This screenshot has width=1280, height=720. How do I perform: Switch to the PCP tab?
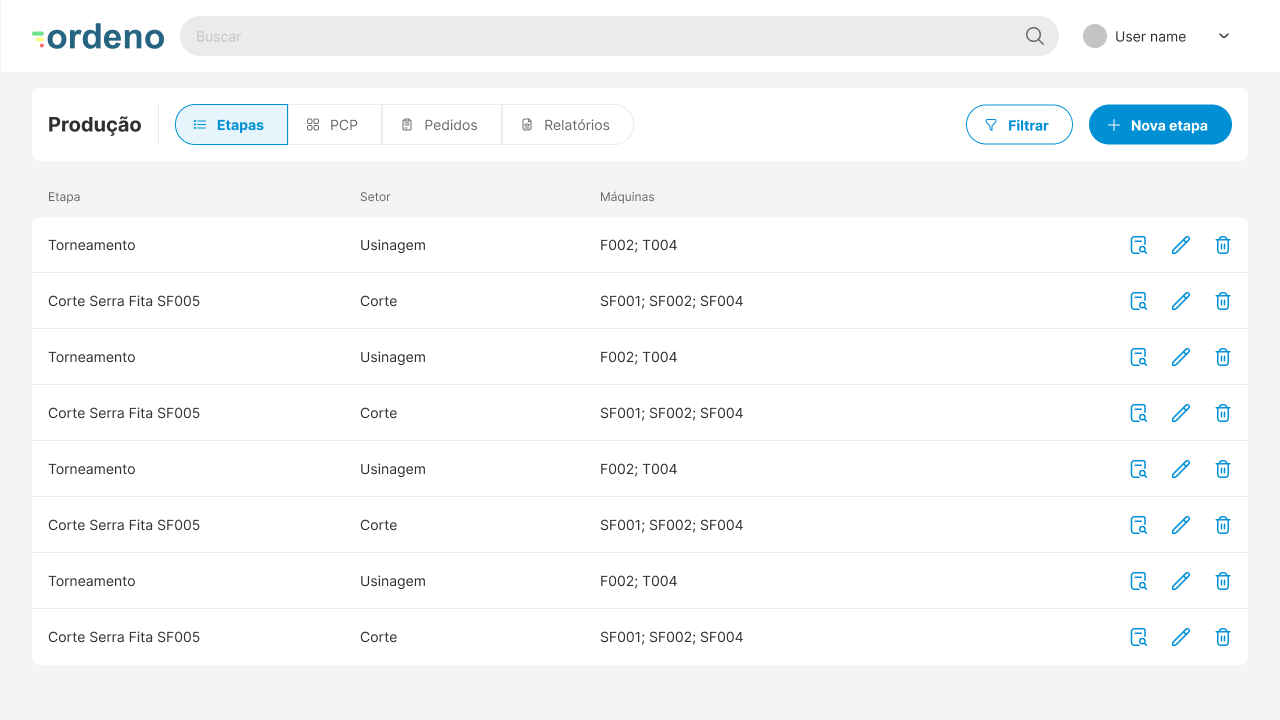click(334, 125)
